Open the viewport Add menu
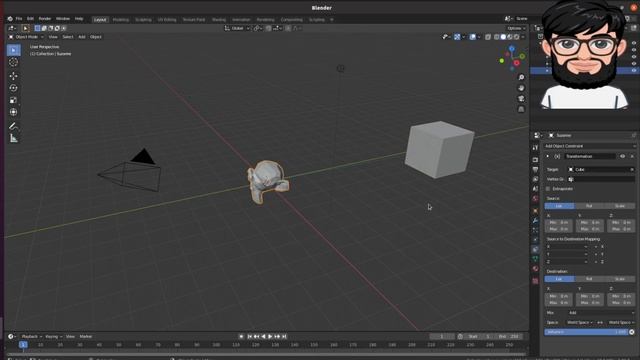The image size is (640, 360). pyautogui.click(x=82, y=37)
